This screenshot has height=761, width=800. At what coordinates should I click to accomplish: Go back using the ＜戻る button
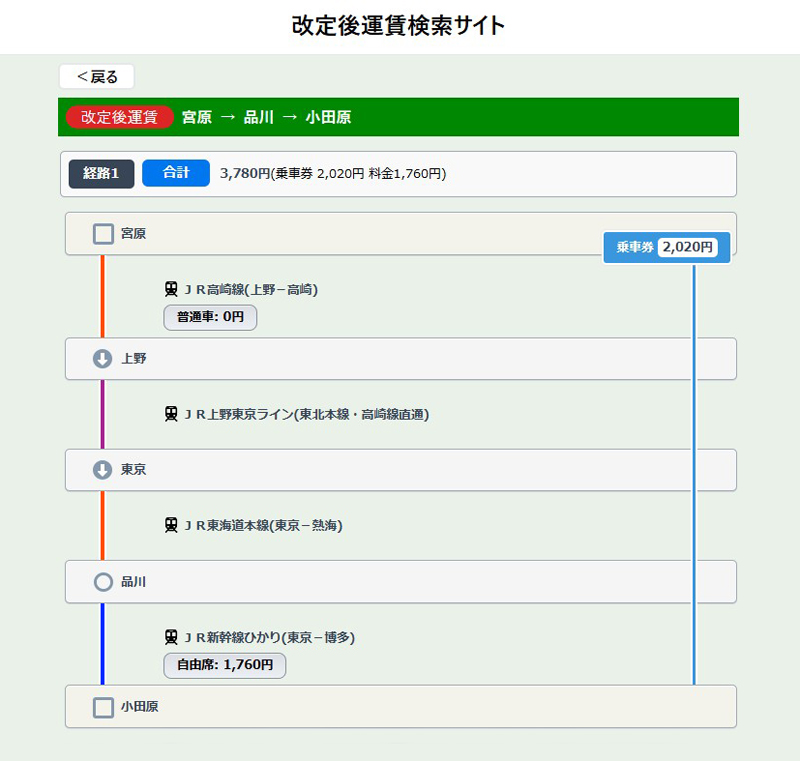97,77
